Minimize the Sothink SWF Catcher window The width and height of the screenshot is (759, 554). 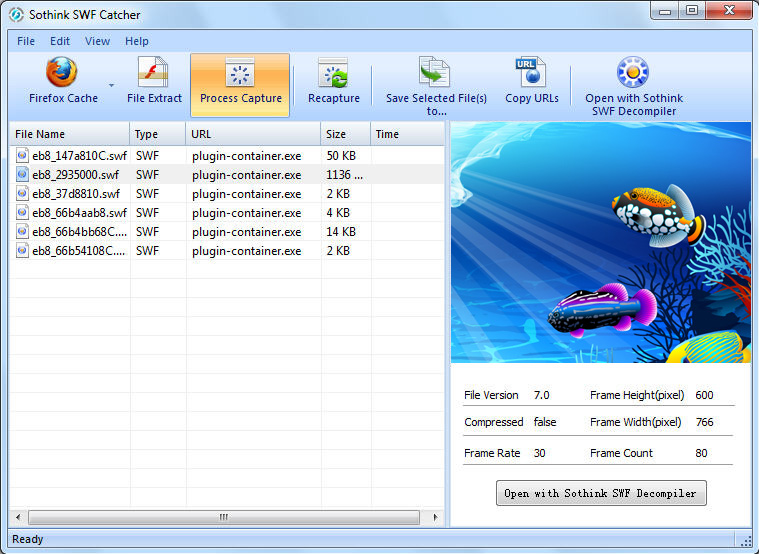pos(665,11)
